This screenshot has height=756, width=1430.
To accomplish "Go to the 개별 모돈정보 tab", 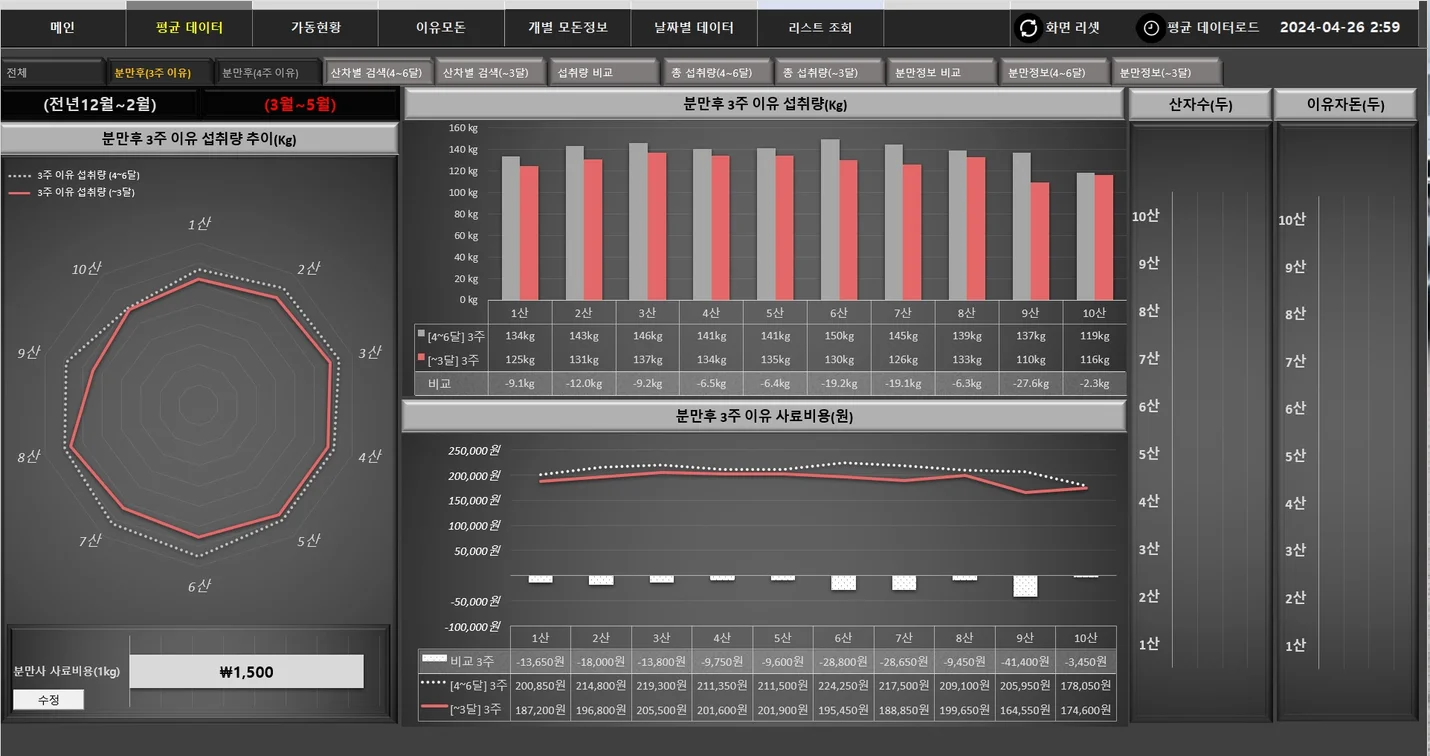I will coord(568,28).
